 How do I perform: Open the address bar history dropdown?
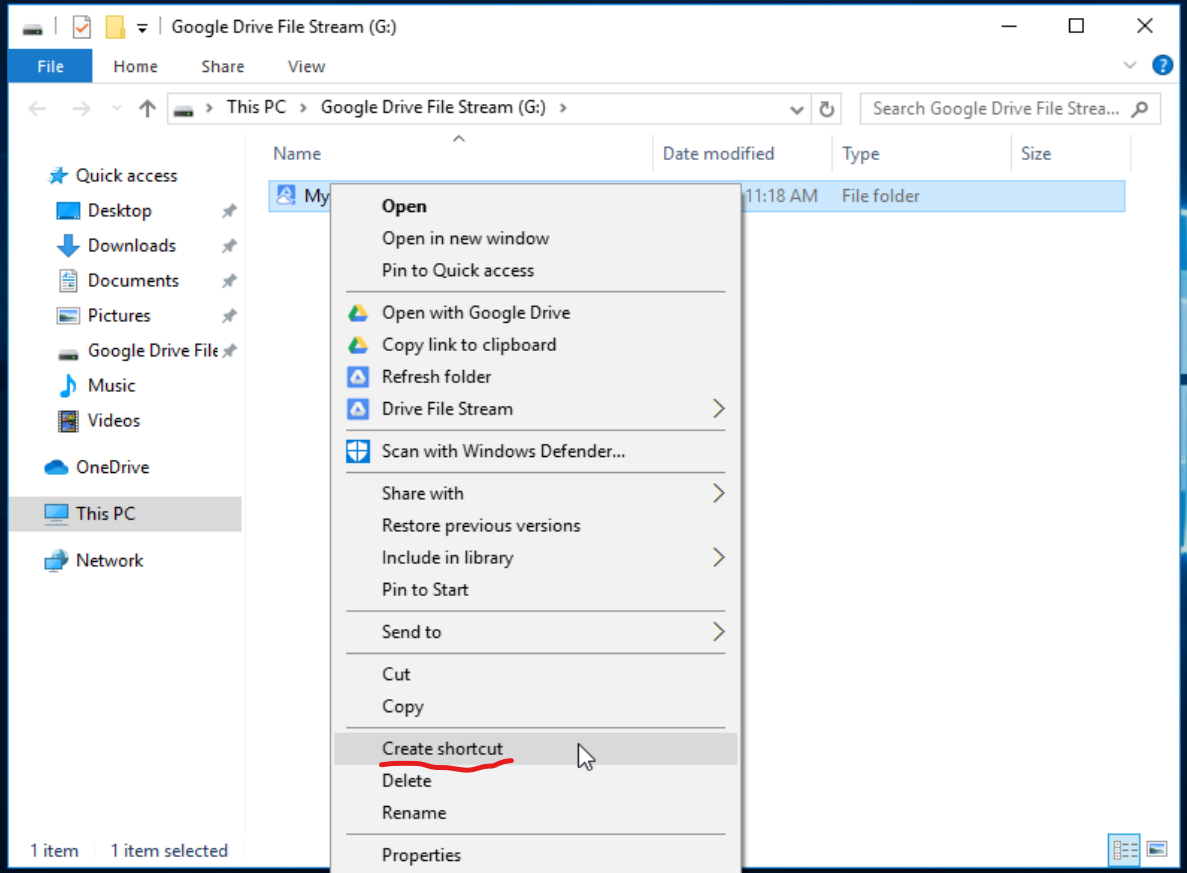coord(796,110)
